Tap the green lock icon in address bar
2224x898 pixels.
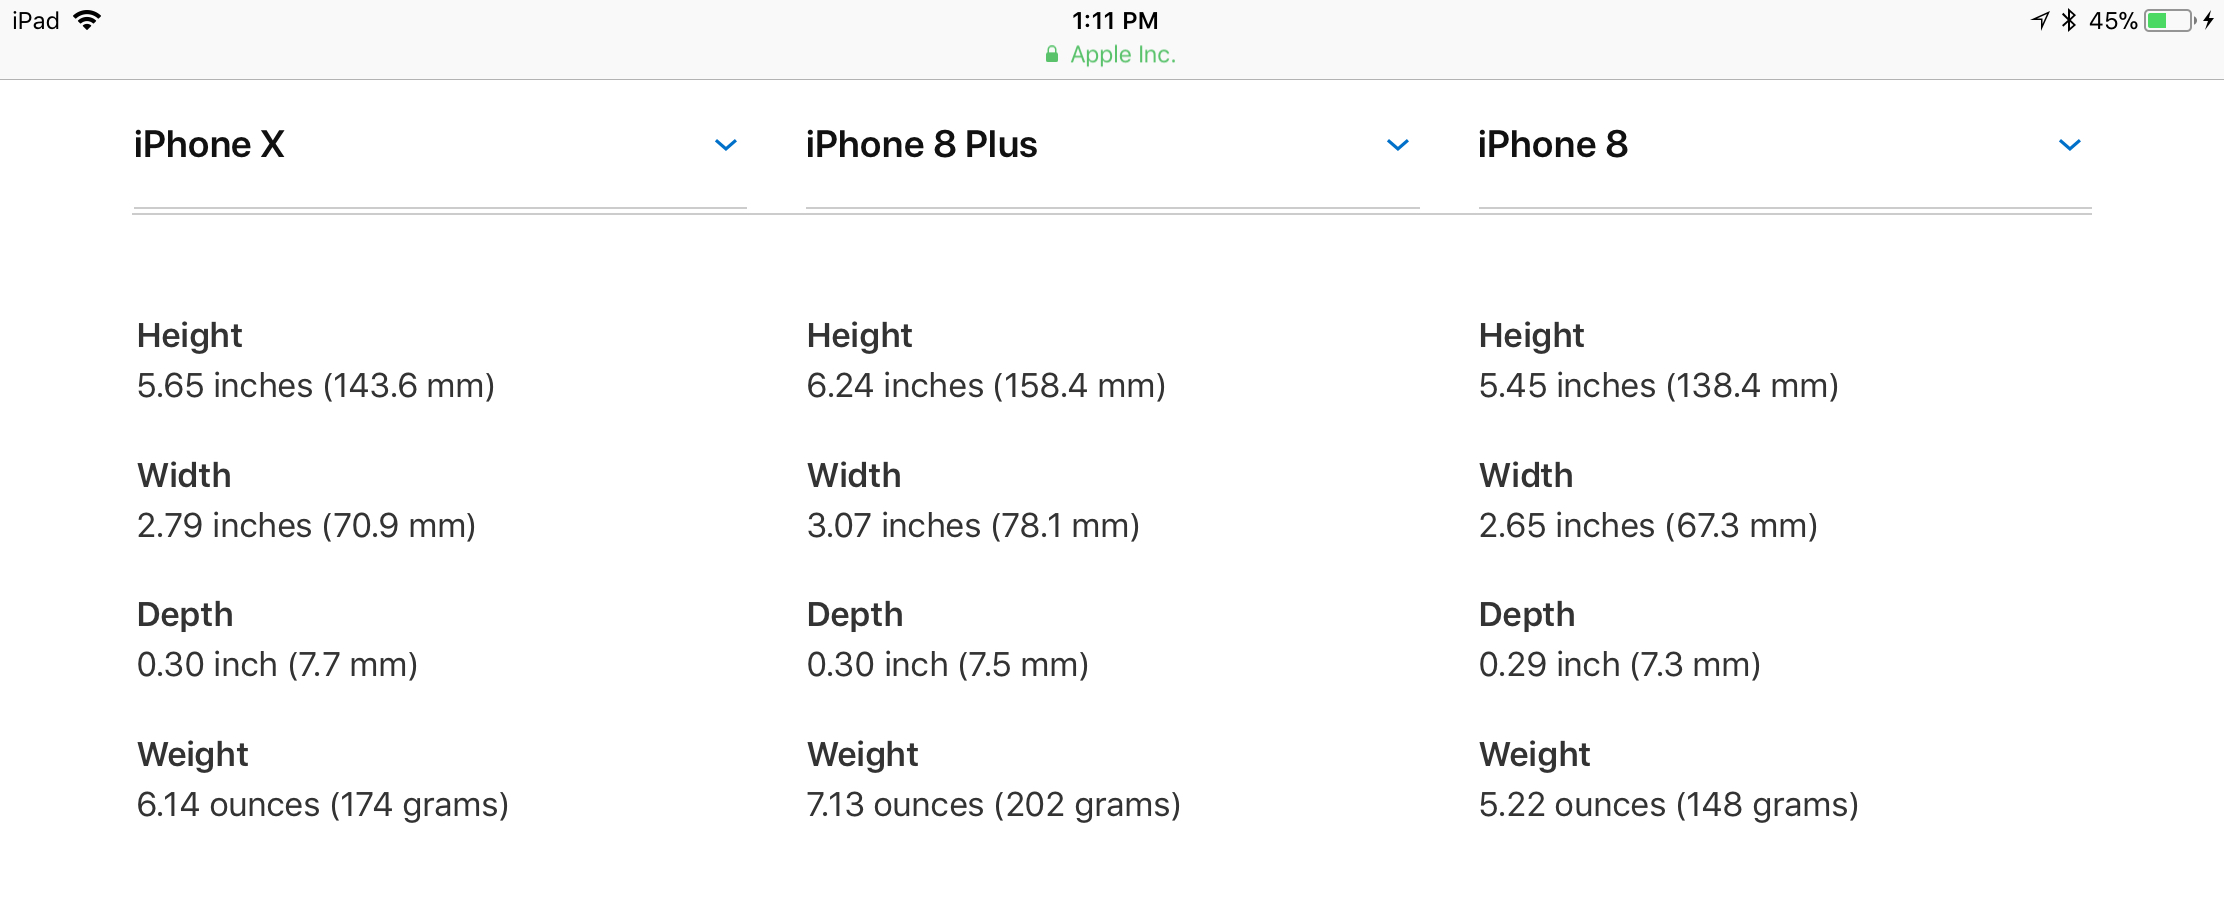click(x=1051, y=55)
